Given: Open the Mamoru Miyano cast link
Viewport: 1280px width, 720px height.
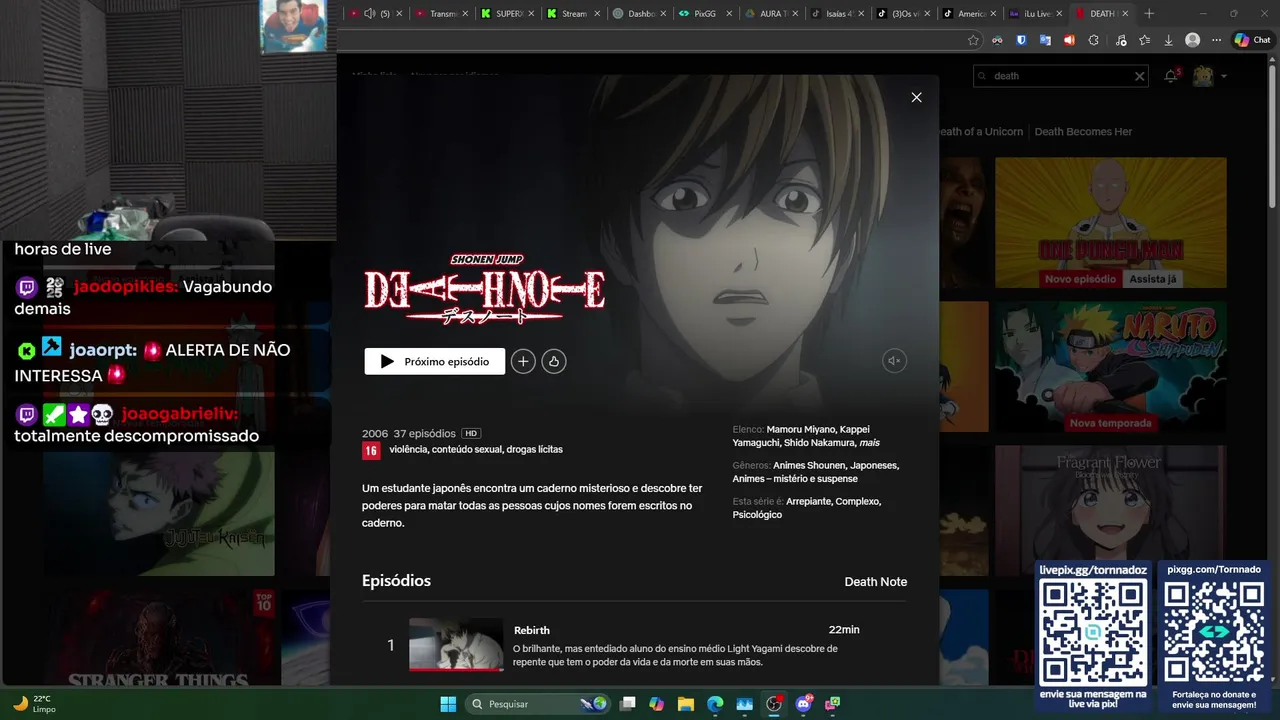Looking at the screenshot, I should [x=800, y=429].
